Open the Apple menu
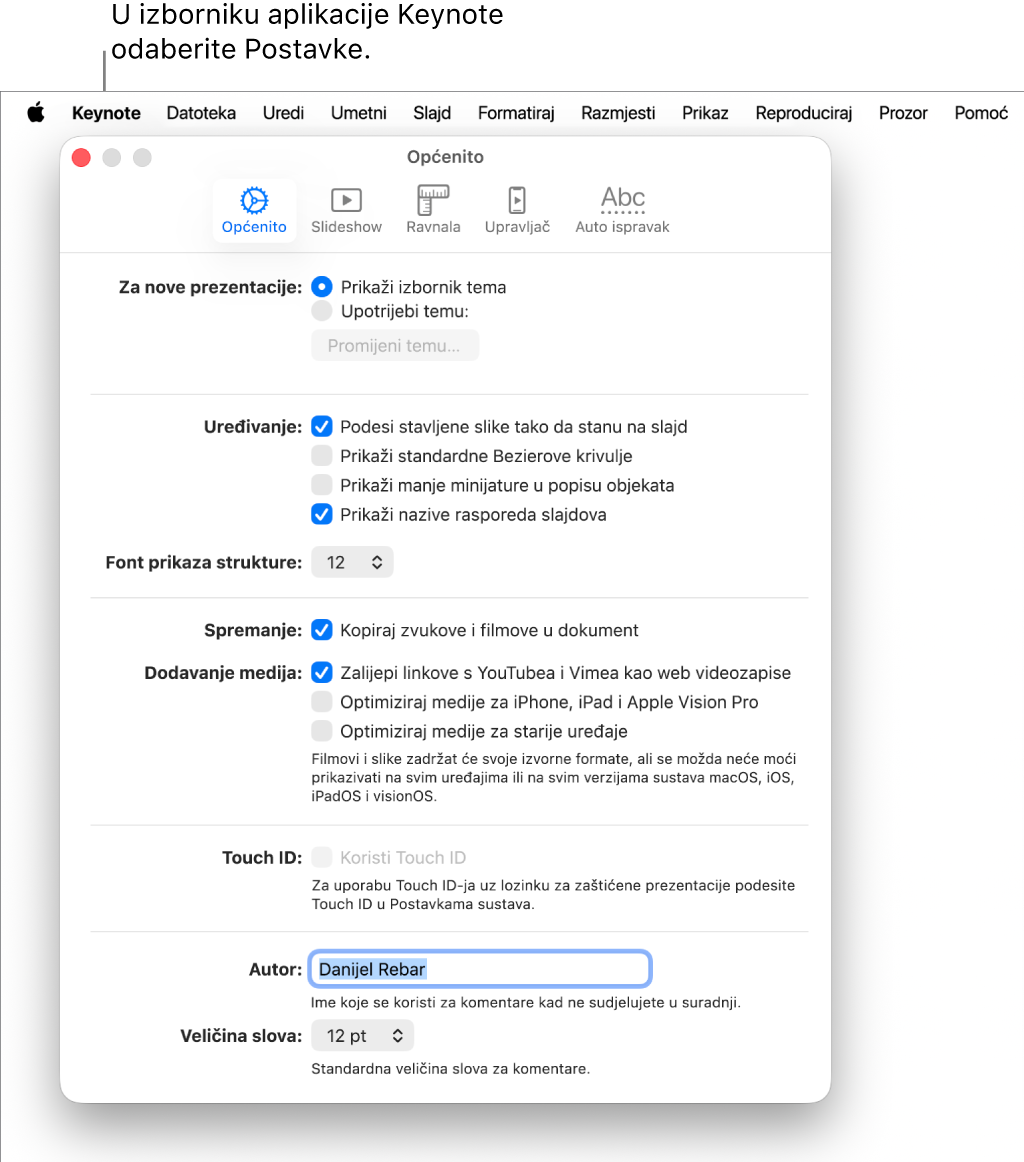Screen dimensions: 1024x1162 click(36, 113)
